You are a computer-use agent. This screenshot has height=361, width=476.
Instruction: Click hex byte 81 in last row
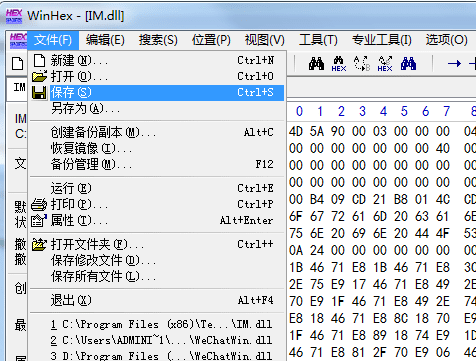click(380, 352)
